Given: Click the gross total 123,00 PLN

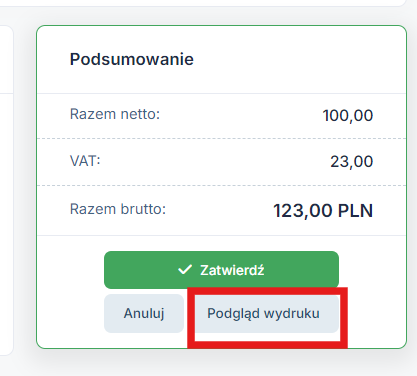Looking at the screenshot, I should click(323, 211).
